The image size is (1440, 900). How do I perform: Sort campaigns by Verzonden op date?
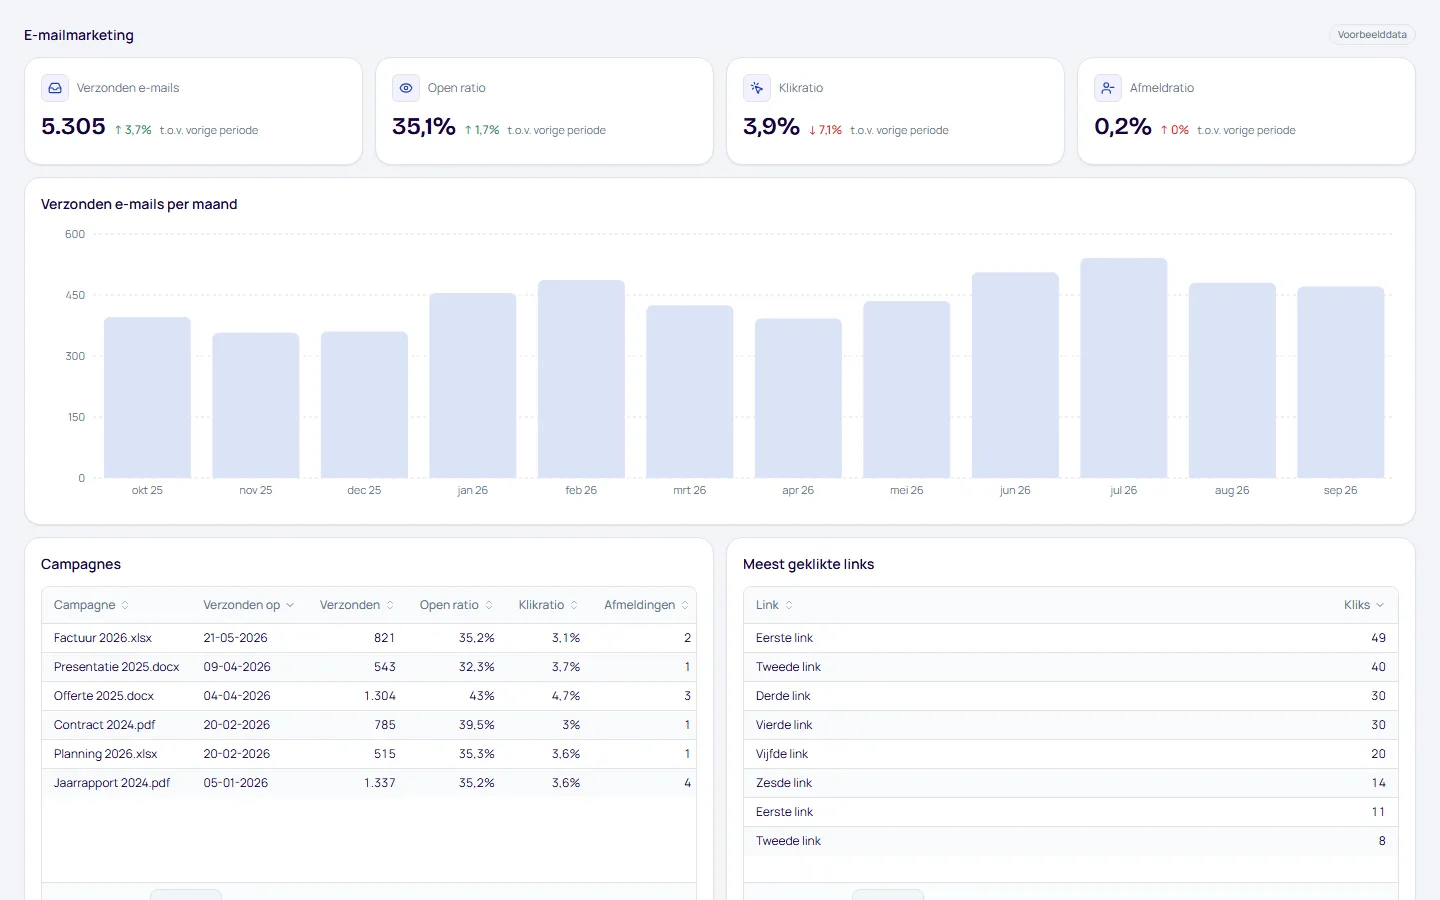(249, 605)
